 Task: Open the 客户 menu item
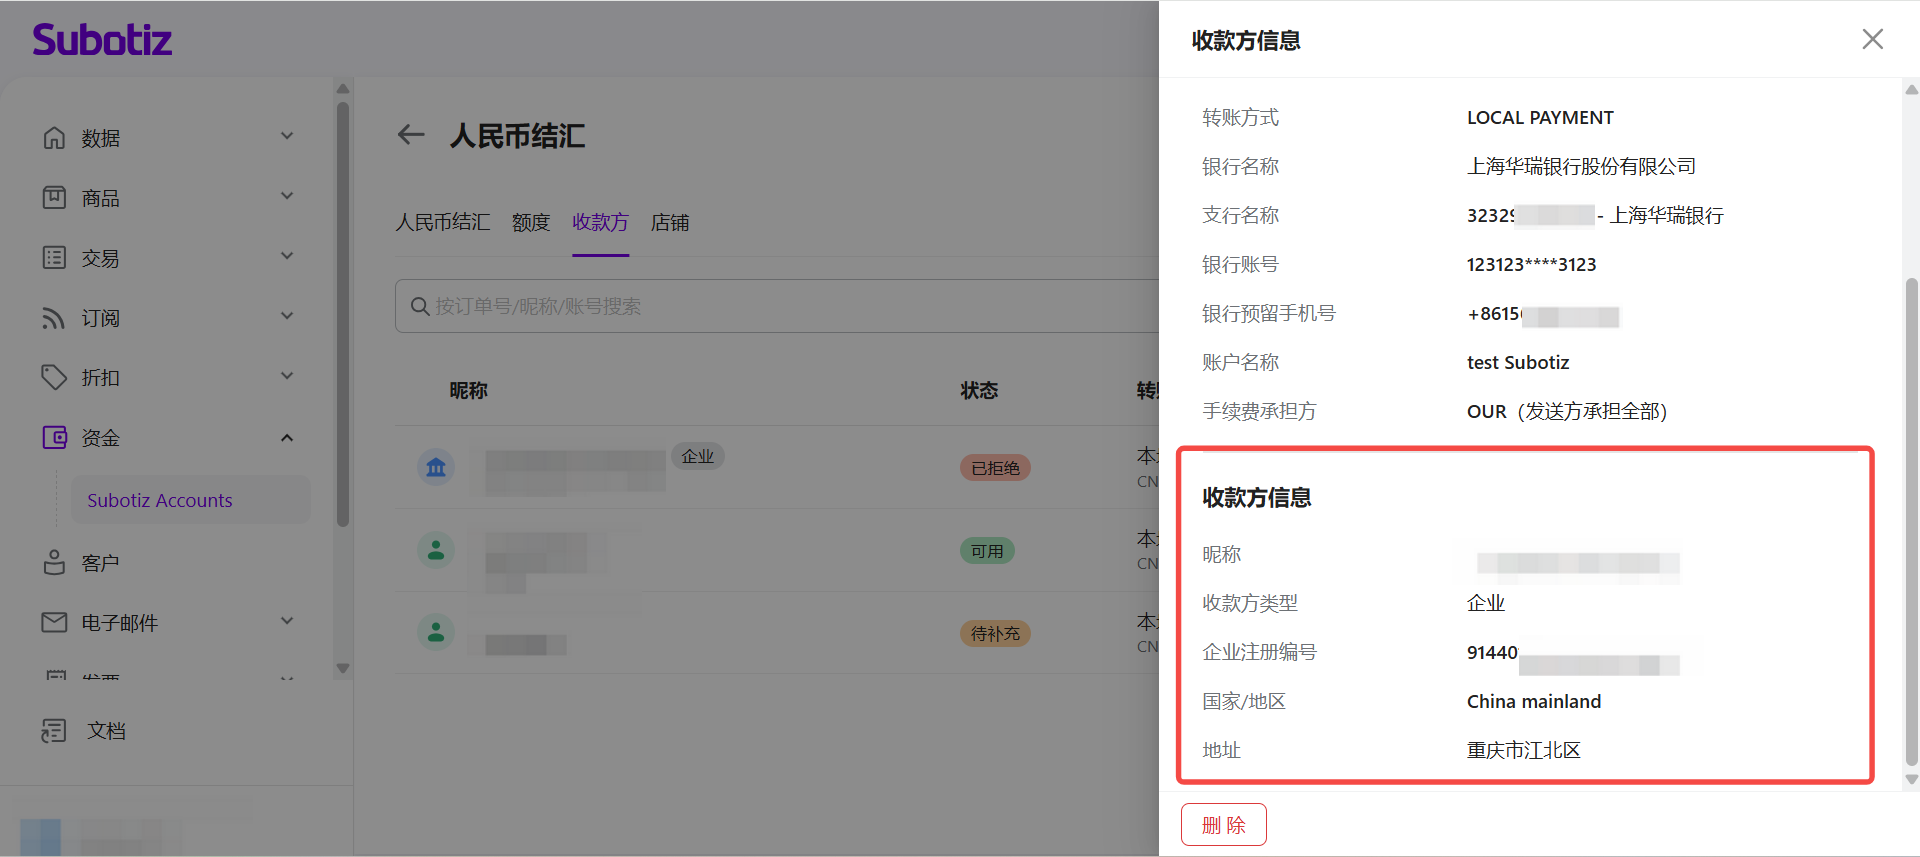(x=100, y=563)
